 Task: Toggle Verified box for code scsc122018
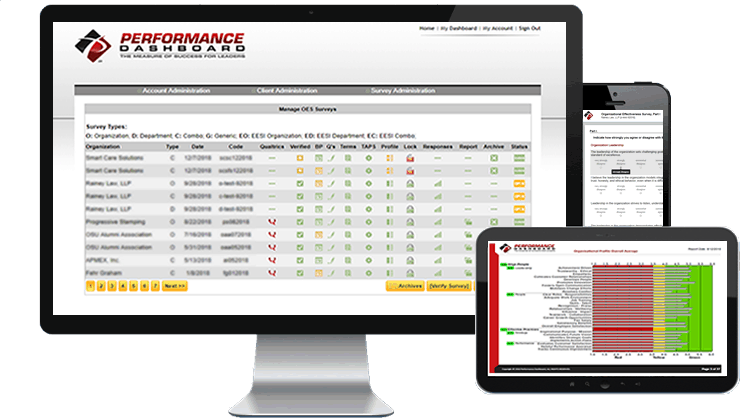pos(300,158)
